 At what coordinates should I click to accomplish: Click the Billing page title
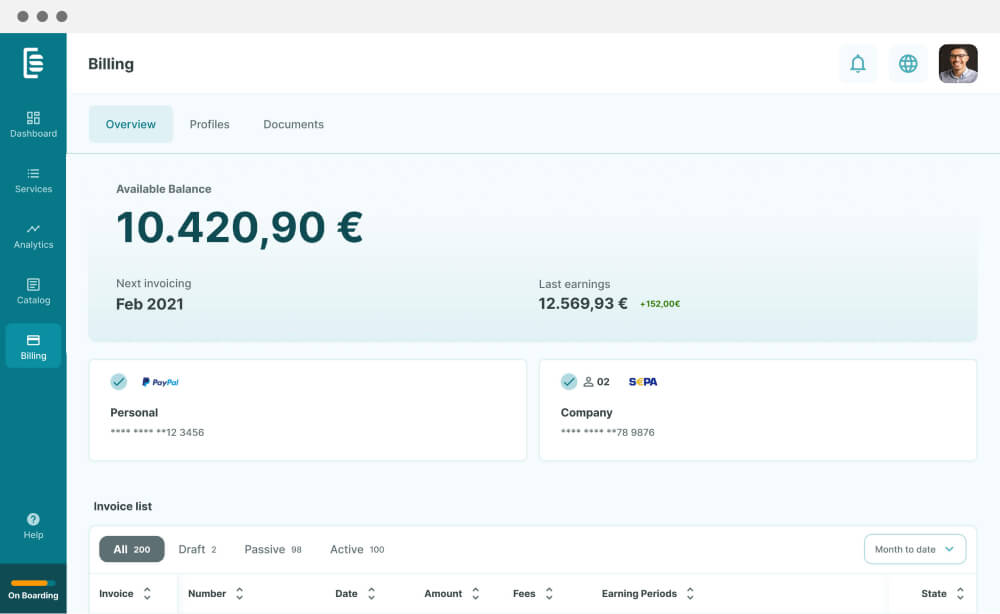(111, 64)
